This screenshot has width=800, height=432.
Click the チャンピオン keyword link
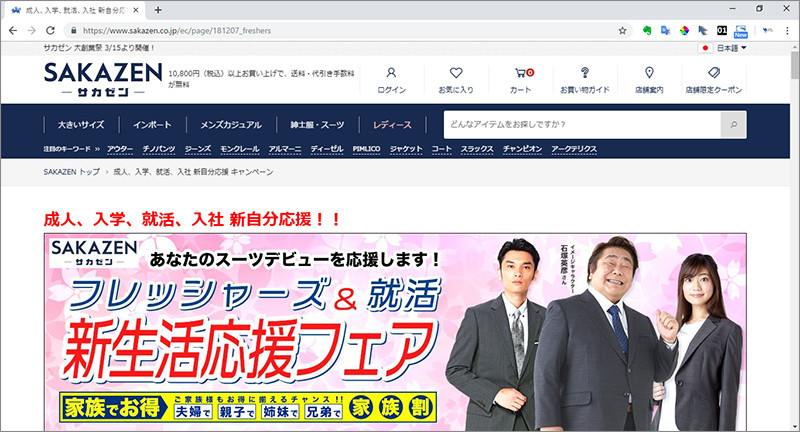pyautogui.click(x=522, y=149)
